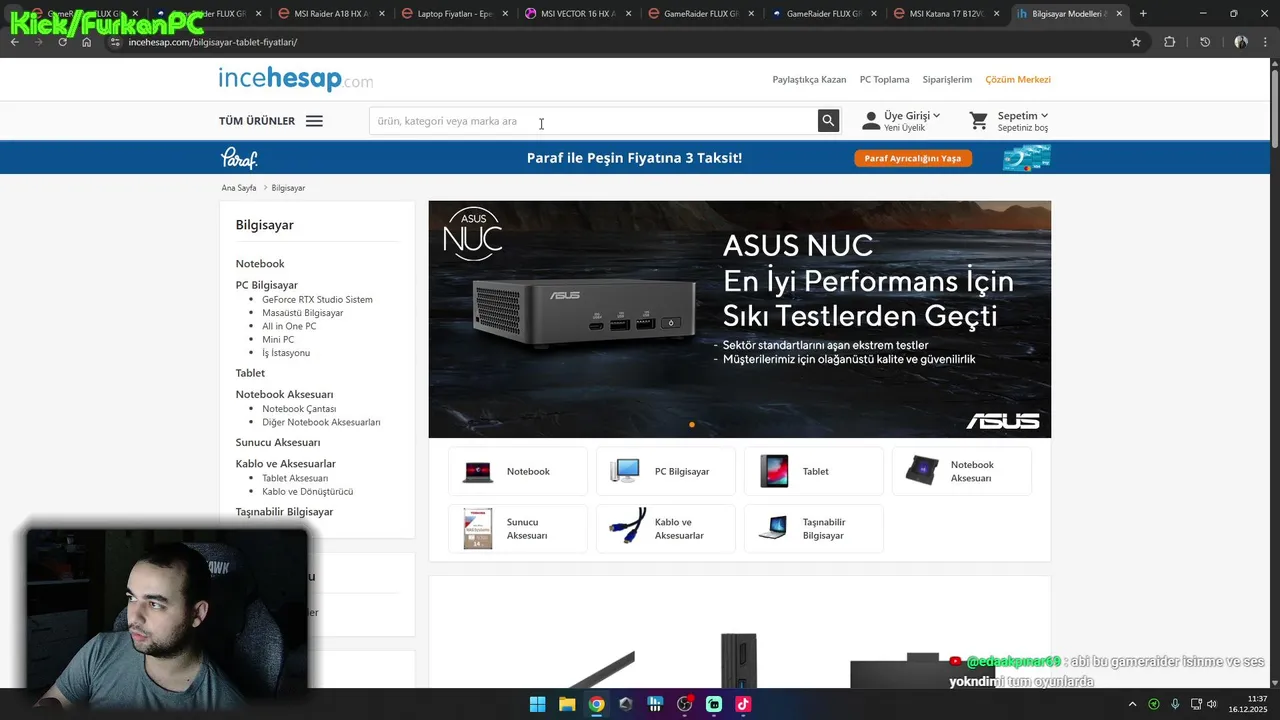Open the hamburger menu next to TÜM ÜRÜNLER
The width and height of the screenshot is (1280, 720).
pos(314,121)
